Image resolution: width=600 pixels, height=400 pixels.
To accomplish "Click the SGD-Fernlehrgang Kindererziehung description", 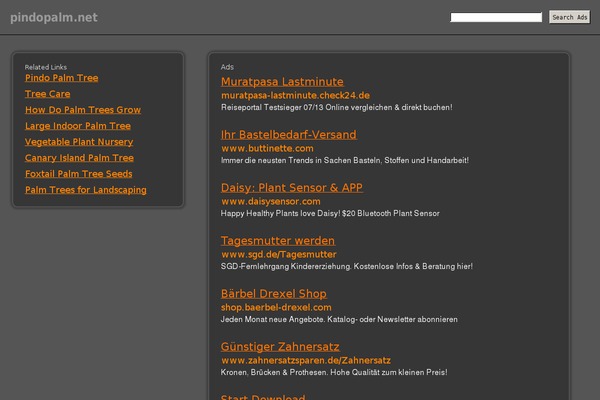I will [347, 266].
